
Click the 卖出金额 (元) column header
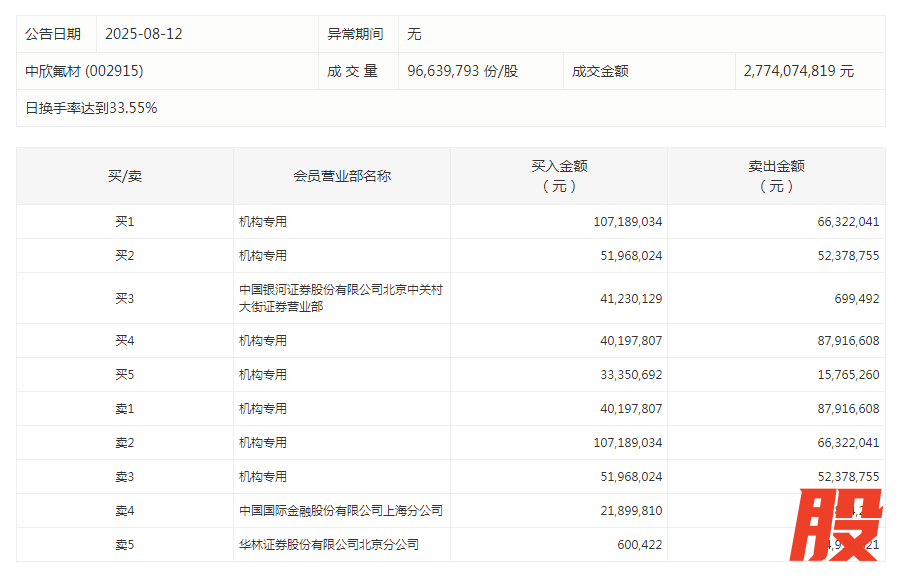(776, 176)
